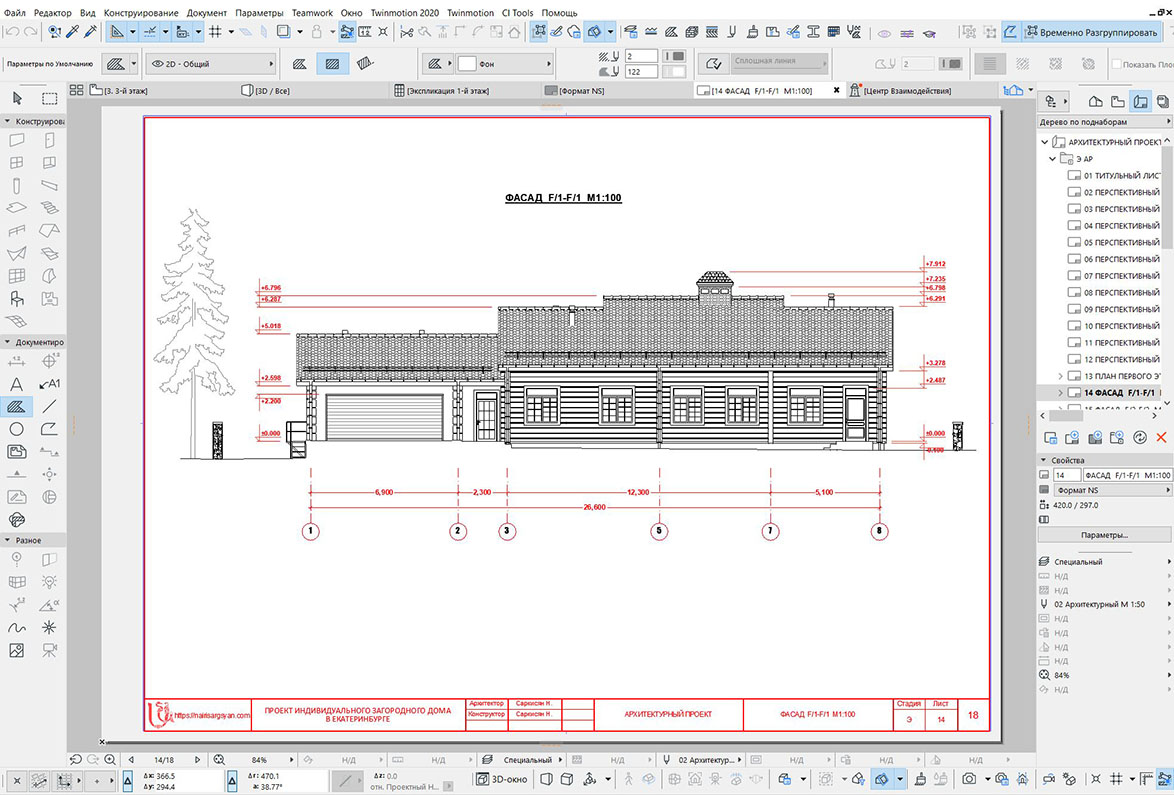The width and height of the screenshot is (1174, 795).
Task: Select the Text tool in Document toolbox
Action: [16, 384]
